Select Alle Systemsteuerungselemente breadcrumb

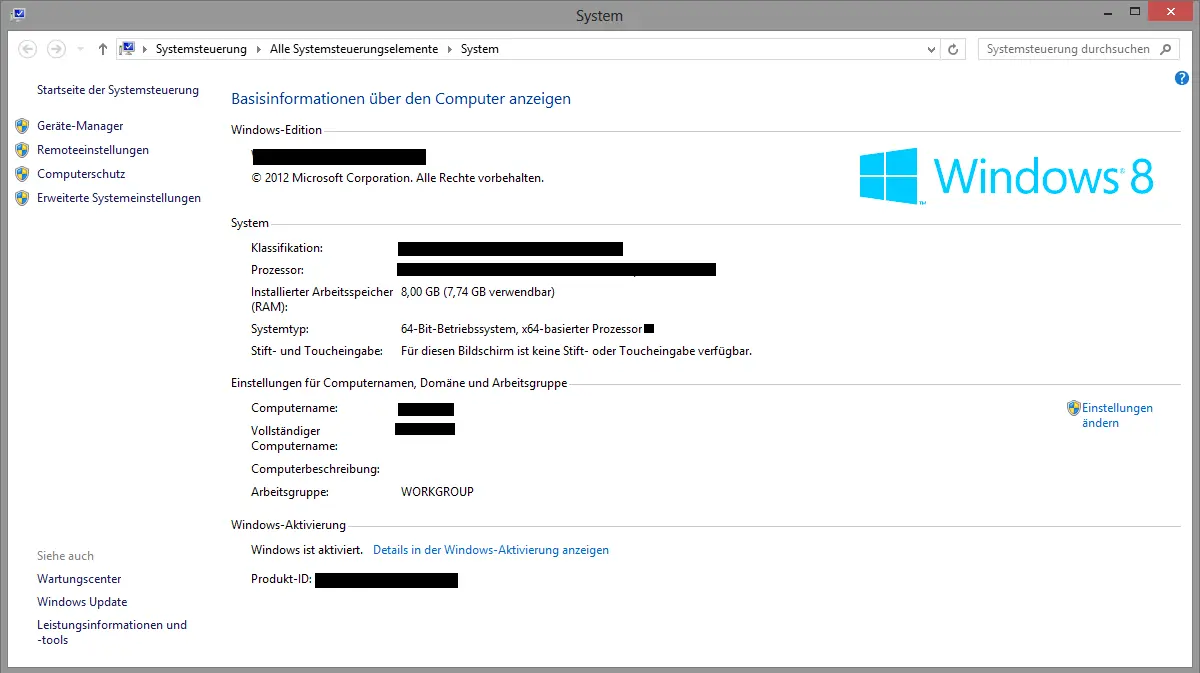coord(354,49)
